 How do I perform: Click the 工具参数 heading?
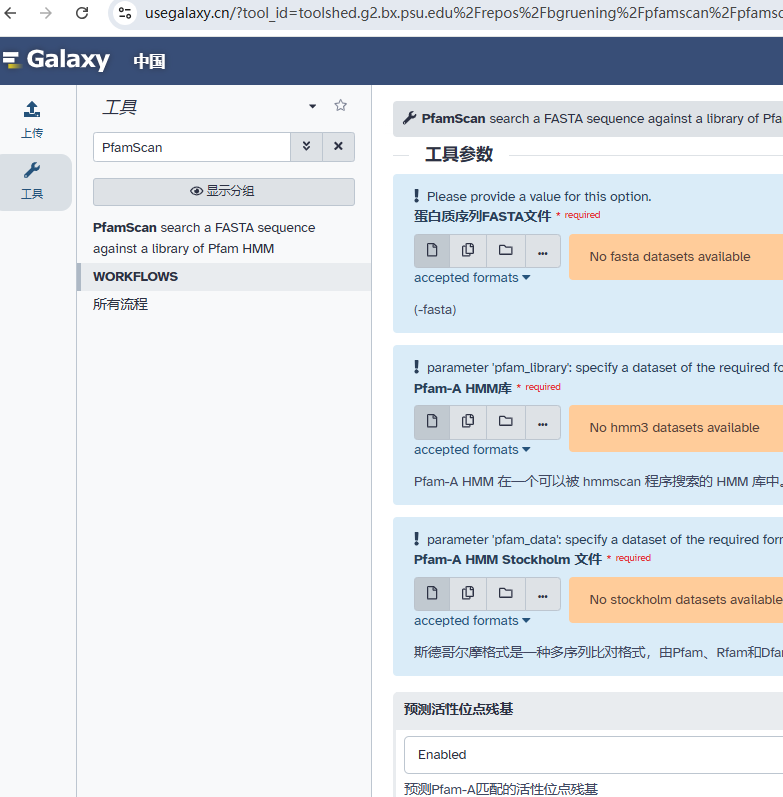459,155
